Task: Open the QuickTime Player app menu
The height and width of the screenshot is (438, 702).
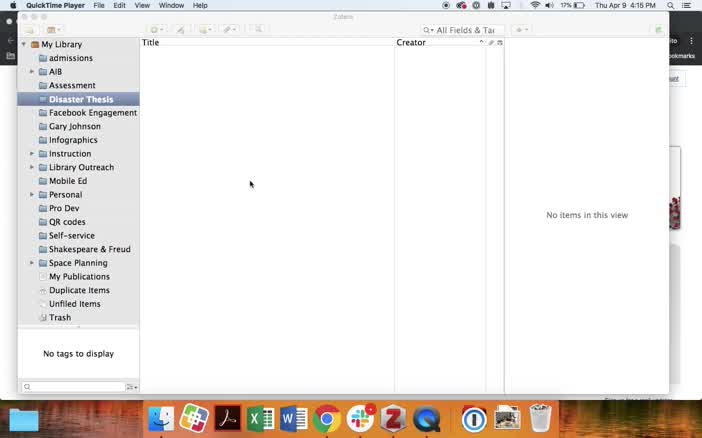Action: (55, 5)
